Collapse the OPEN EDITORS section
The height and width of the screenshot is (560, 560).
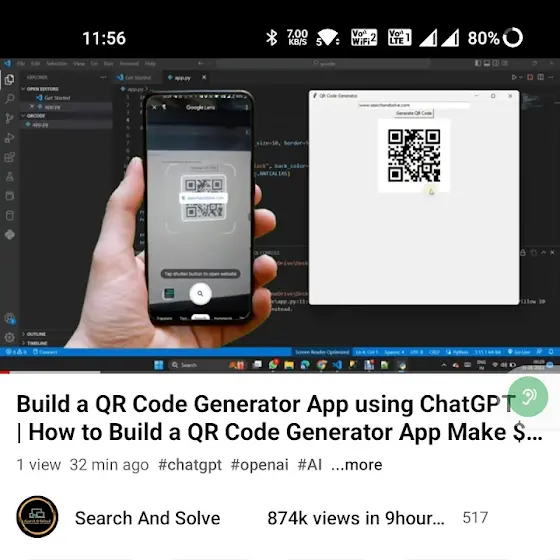pyautogui.click(x=40, y=89)
